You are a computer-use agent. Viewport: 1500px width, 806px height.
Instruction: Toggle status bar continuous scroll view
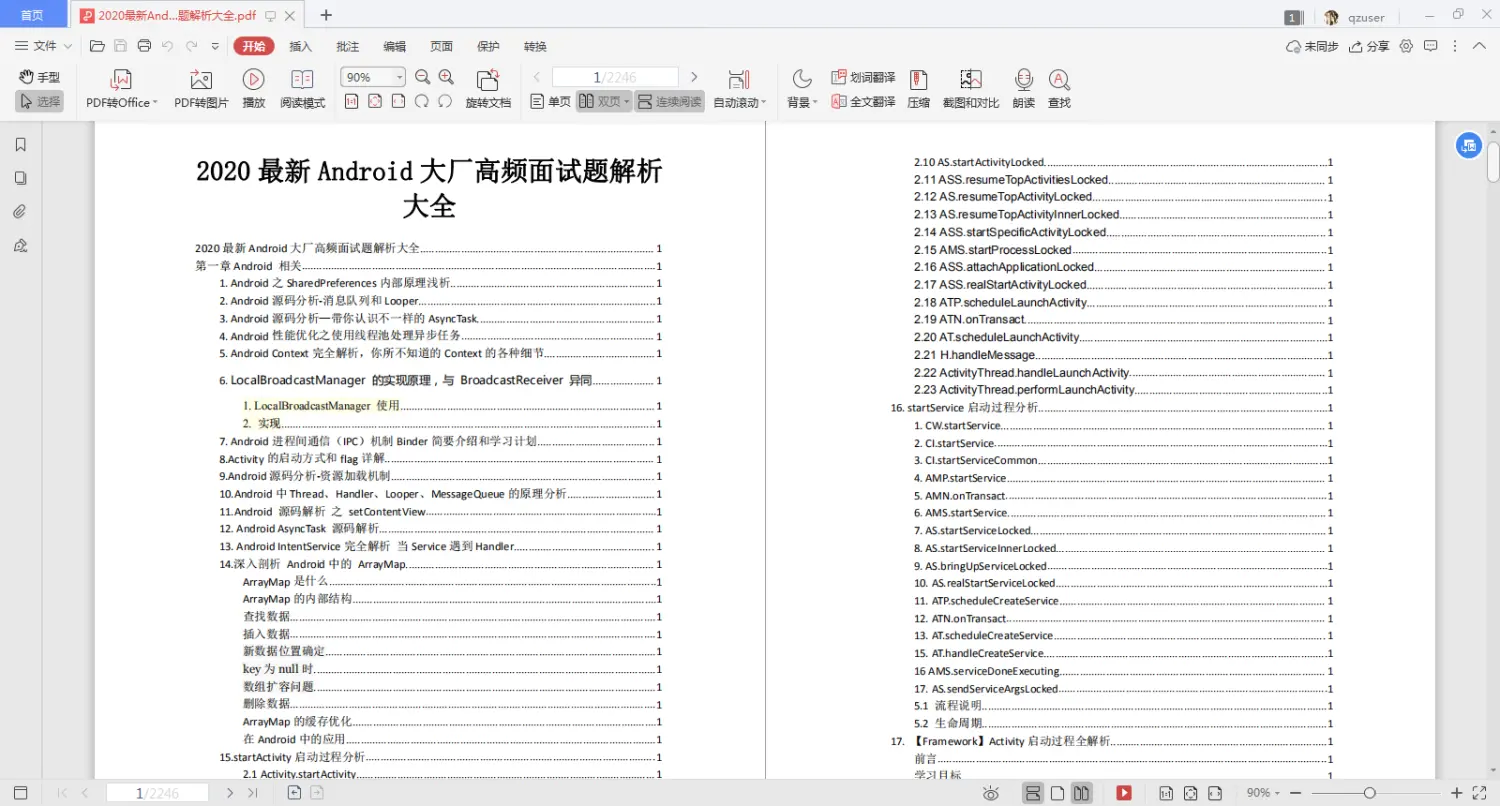click(x=1033, y=793)
